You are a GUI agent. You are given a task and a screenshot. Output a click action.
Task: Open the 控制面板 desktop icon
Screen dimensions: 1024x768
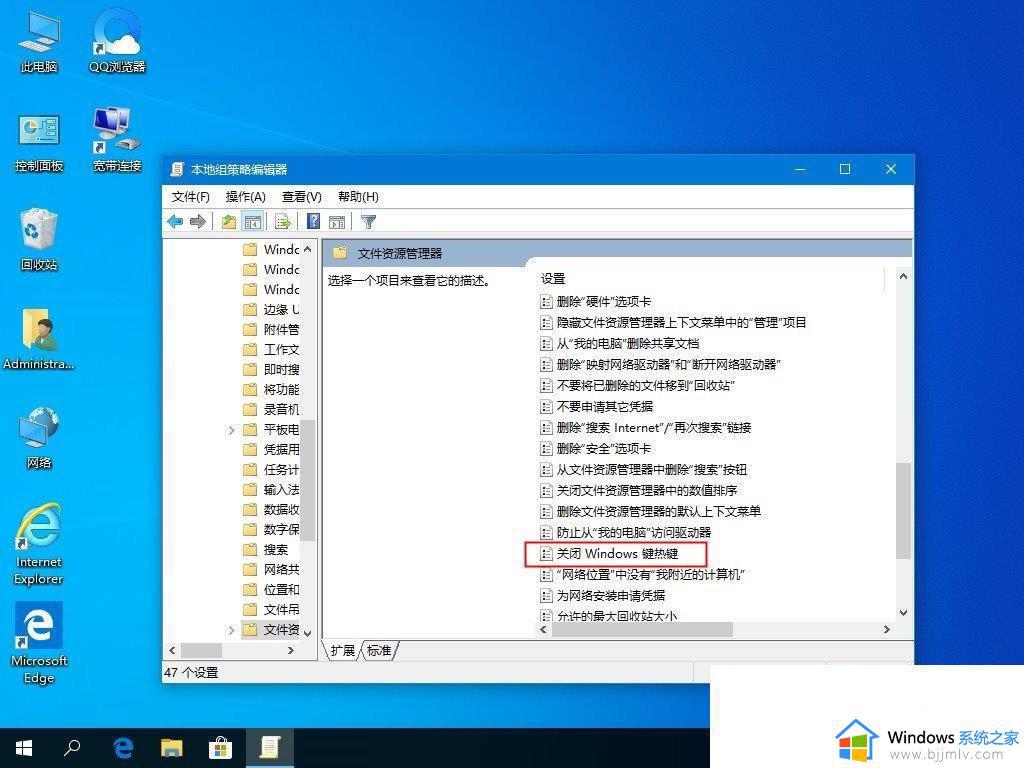click(39, 142)
